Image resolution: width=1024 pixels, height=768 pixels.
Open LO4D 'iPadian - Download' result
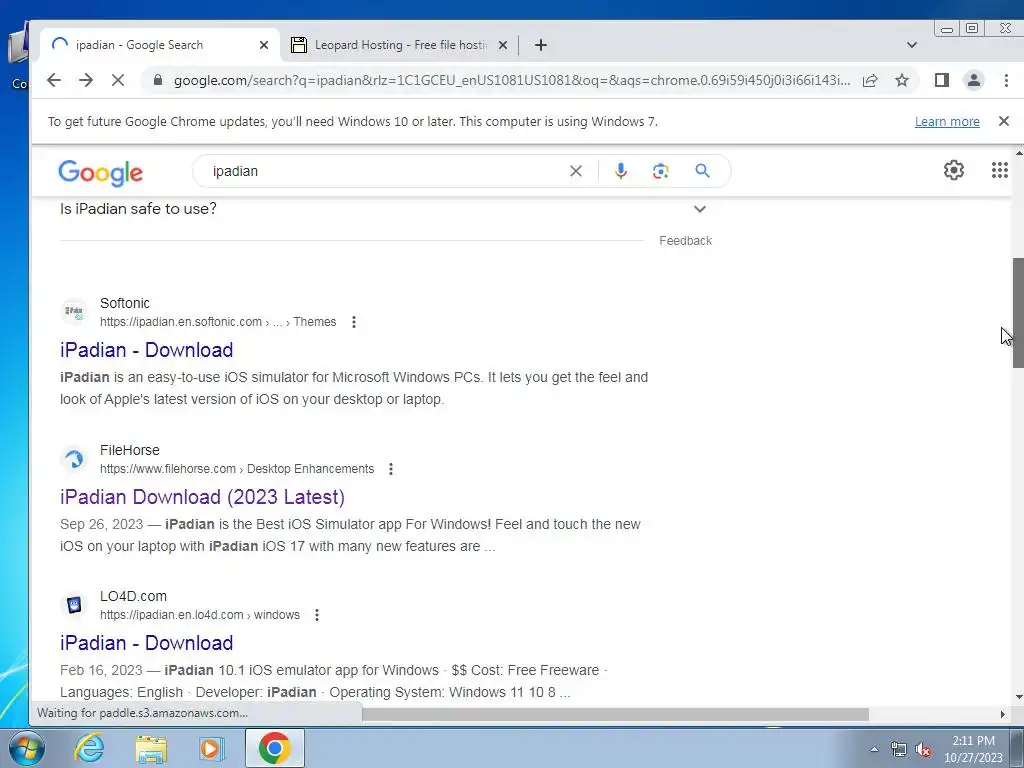click(x=146, y=643)
